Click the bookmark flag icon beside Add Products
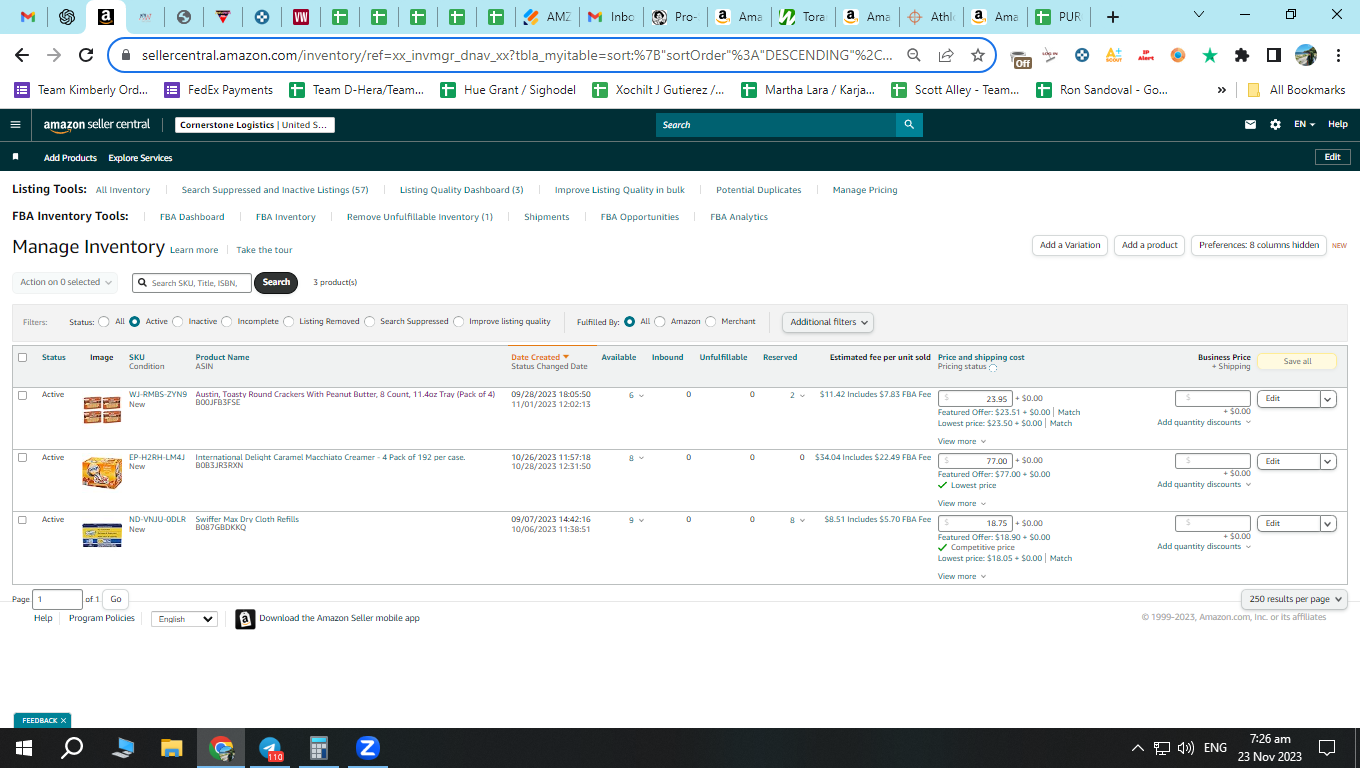Viewport: 1360px width, 768px height. pyautogui.click(x=15, y=158)
